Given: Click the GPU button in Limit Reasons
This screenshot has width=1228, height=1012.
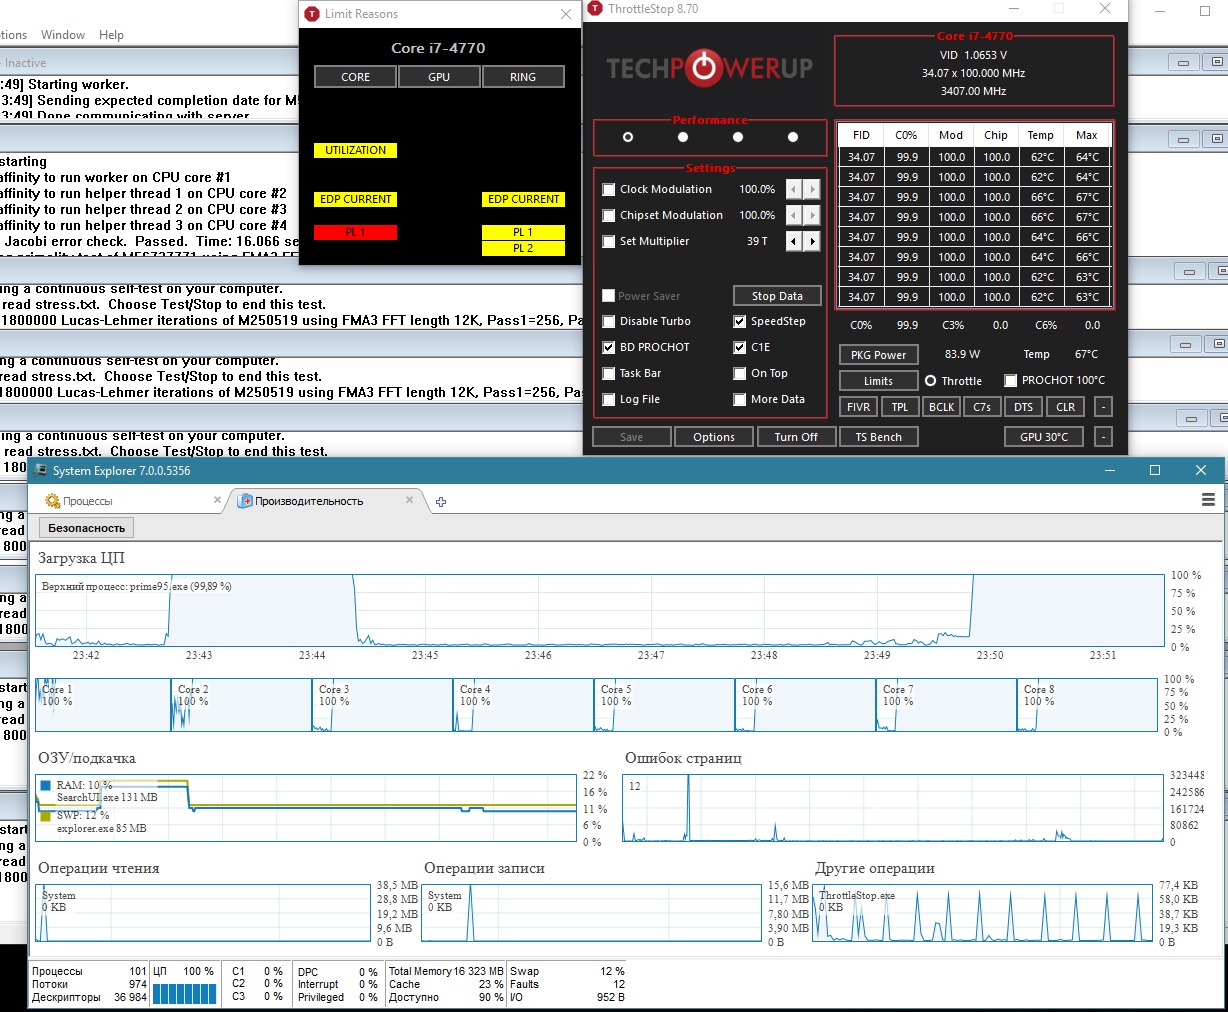Looking at the screenshot, I should 439,77.
